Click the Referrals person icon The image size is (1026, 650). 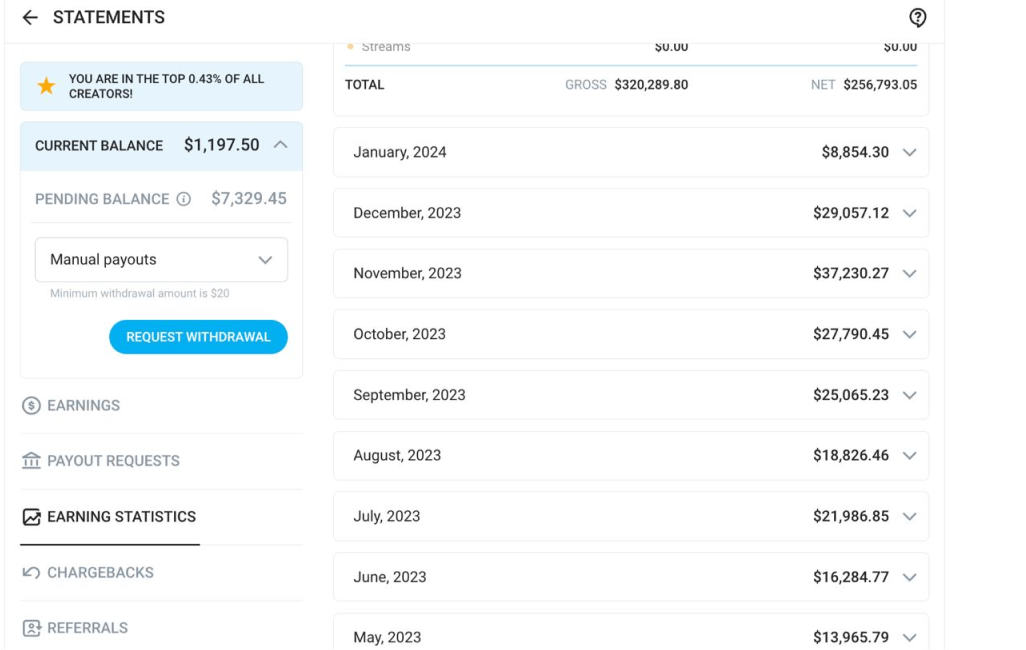coord(31,628)
